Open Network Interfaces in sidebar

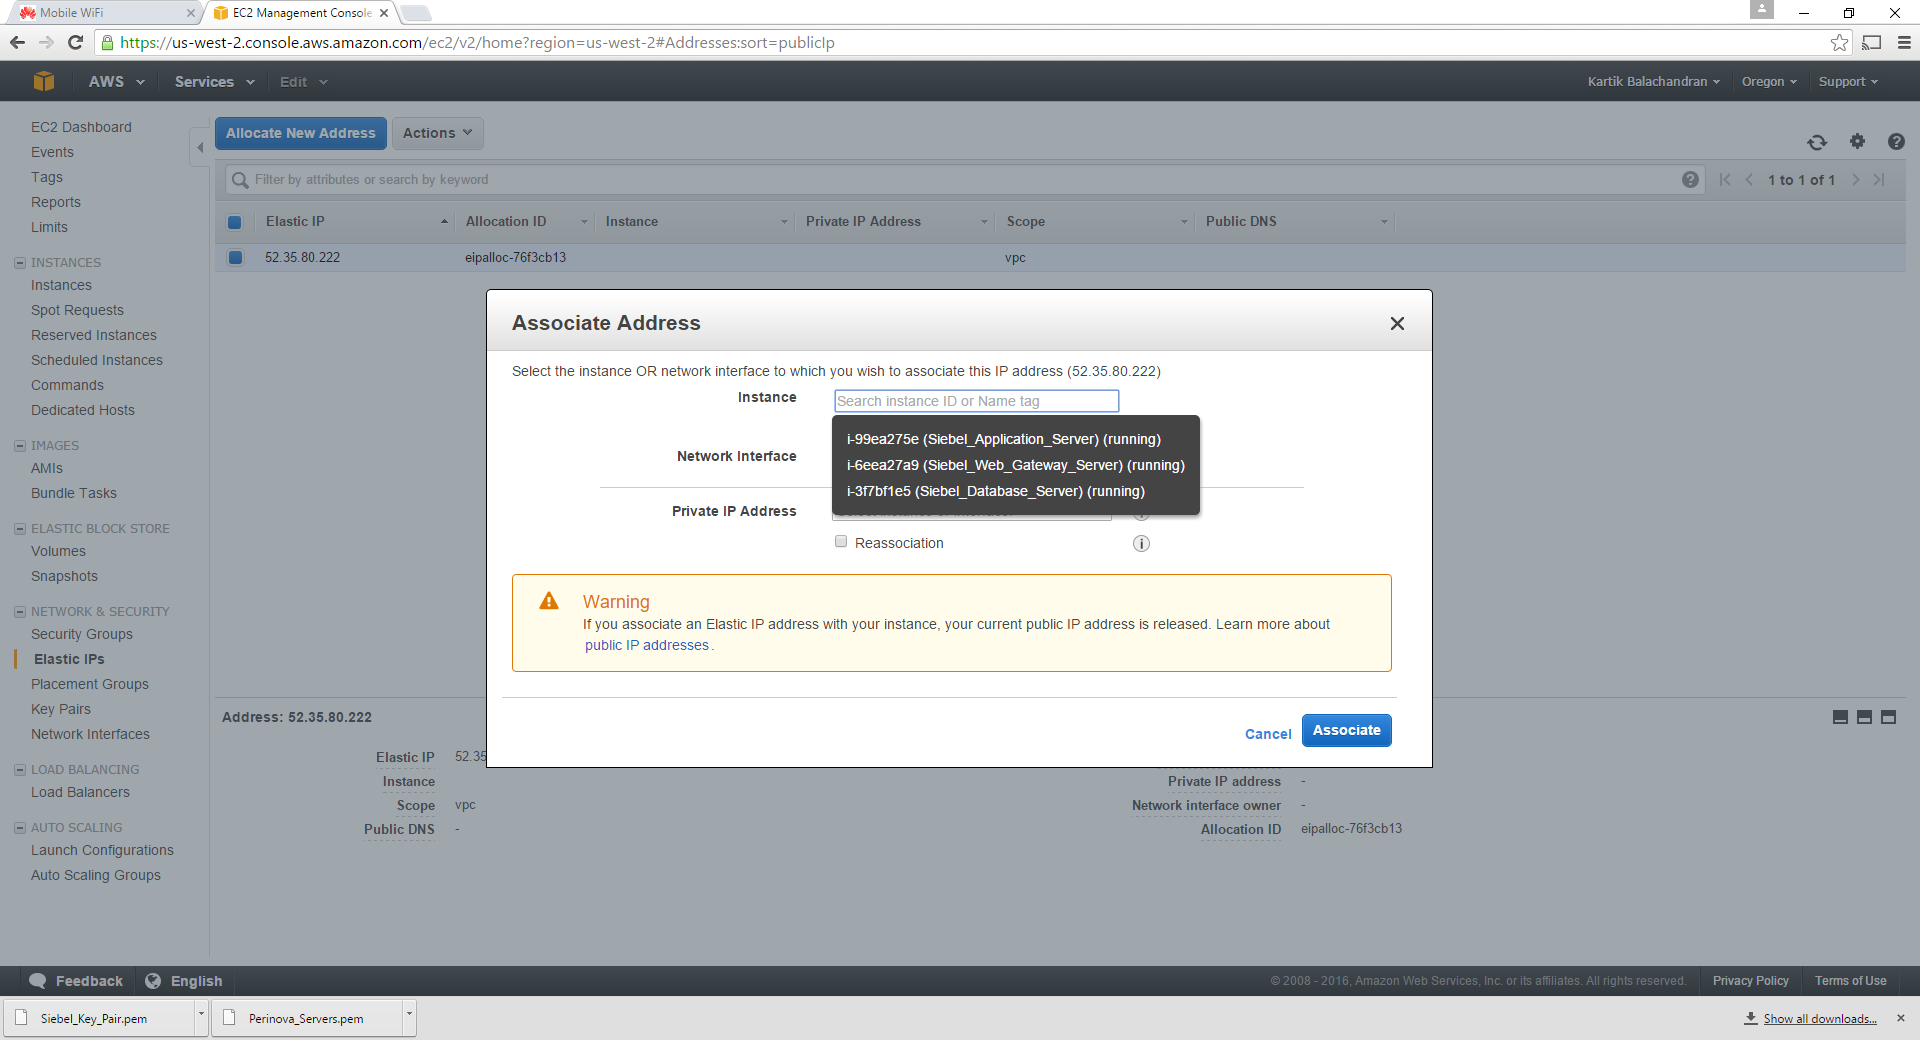90,734
